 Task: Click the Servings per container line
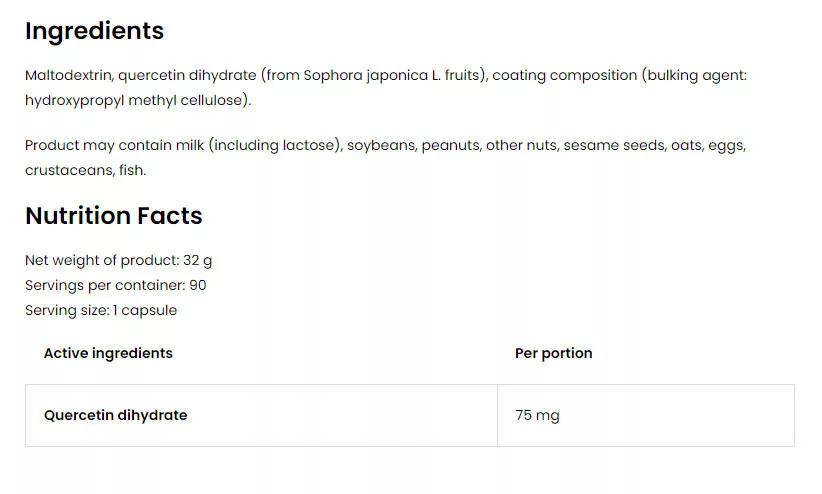coord(116,285)
